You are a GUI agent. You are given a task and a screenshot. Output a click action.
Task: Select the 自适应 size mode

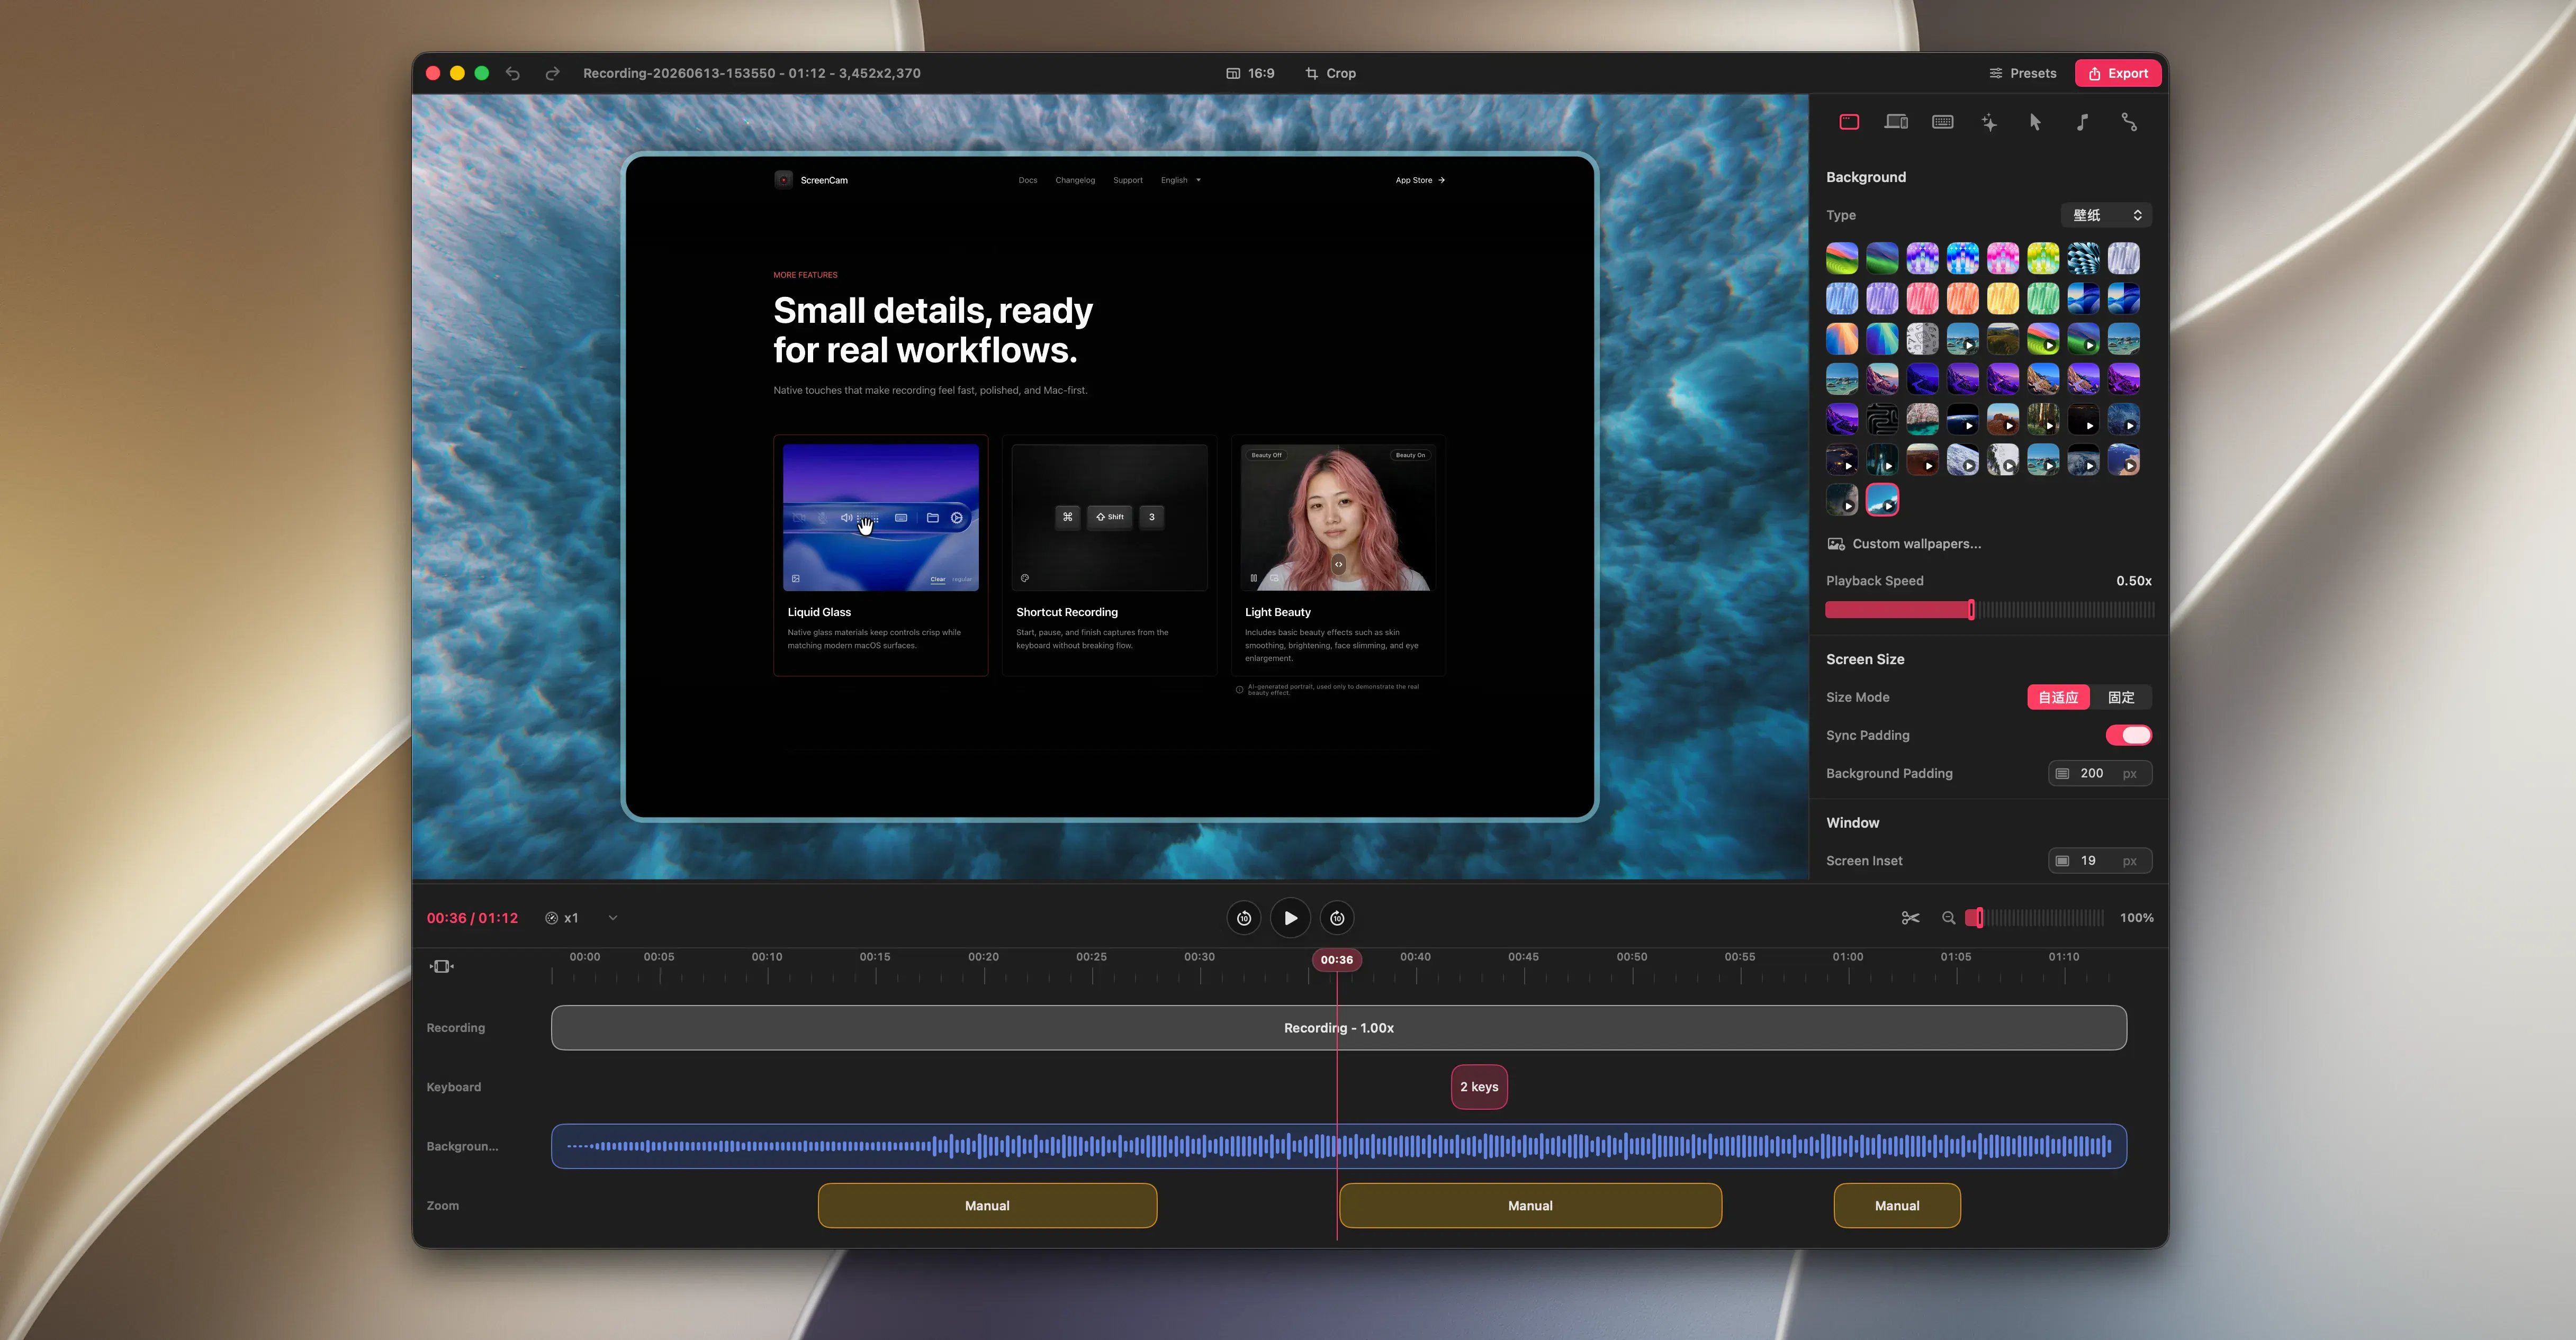(x=2058, y=697)
